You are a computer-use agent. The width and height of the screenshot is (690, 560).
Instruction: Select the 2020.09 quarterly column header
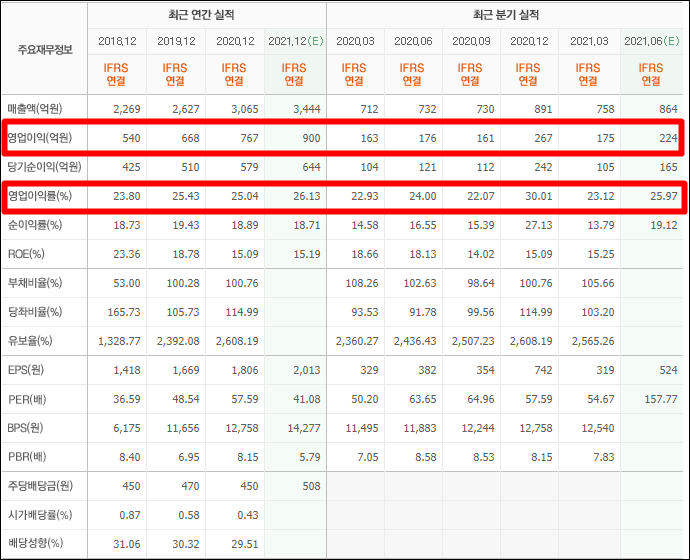click(471, 41)
